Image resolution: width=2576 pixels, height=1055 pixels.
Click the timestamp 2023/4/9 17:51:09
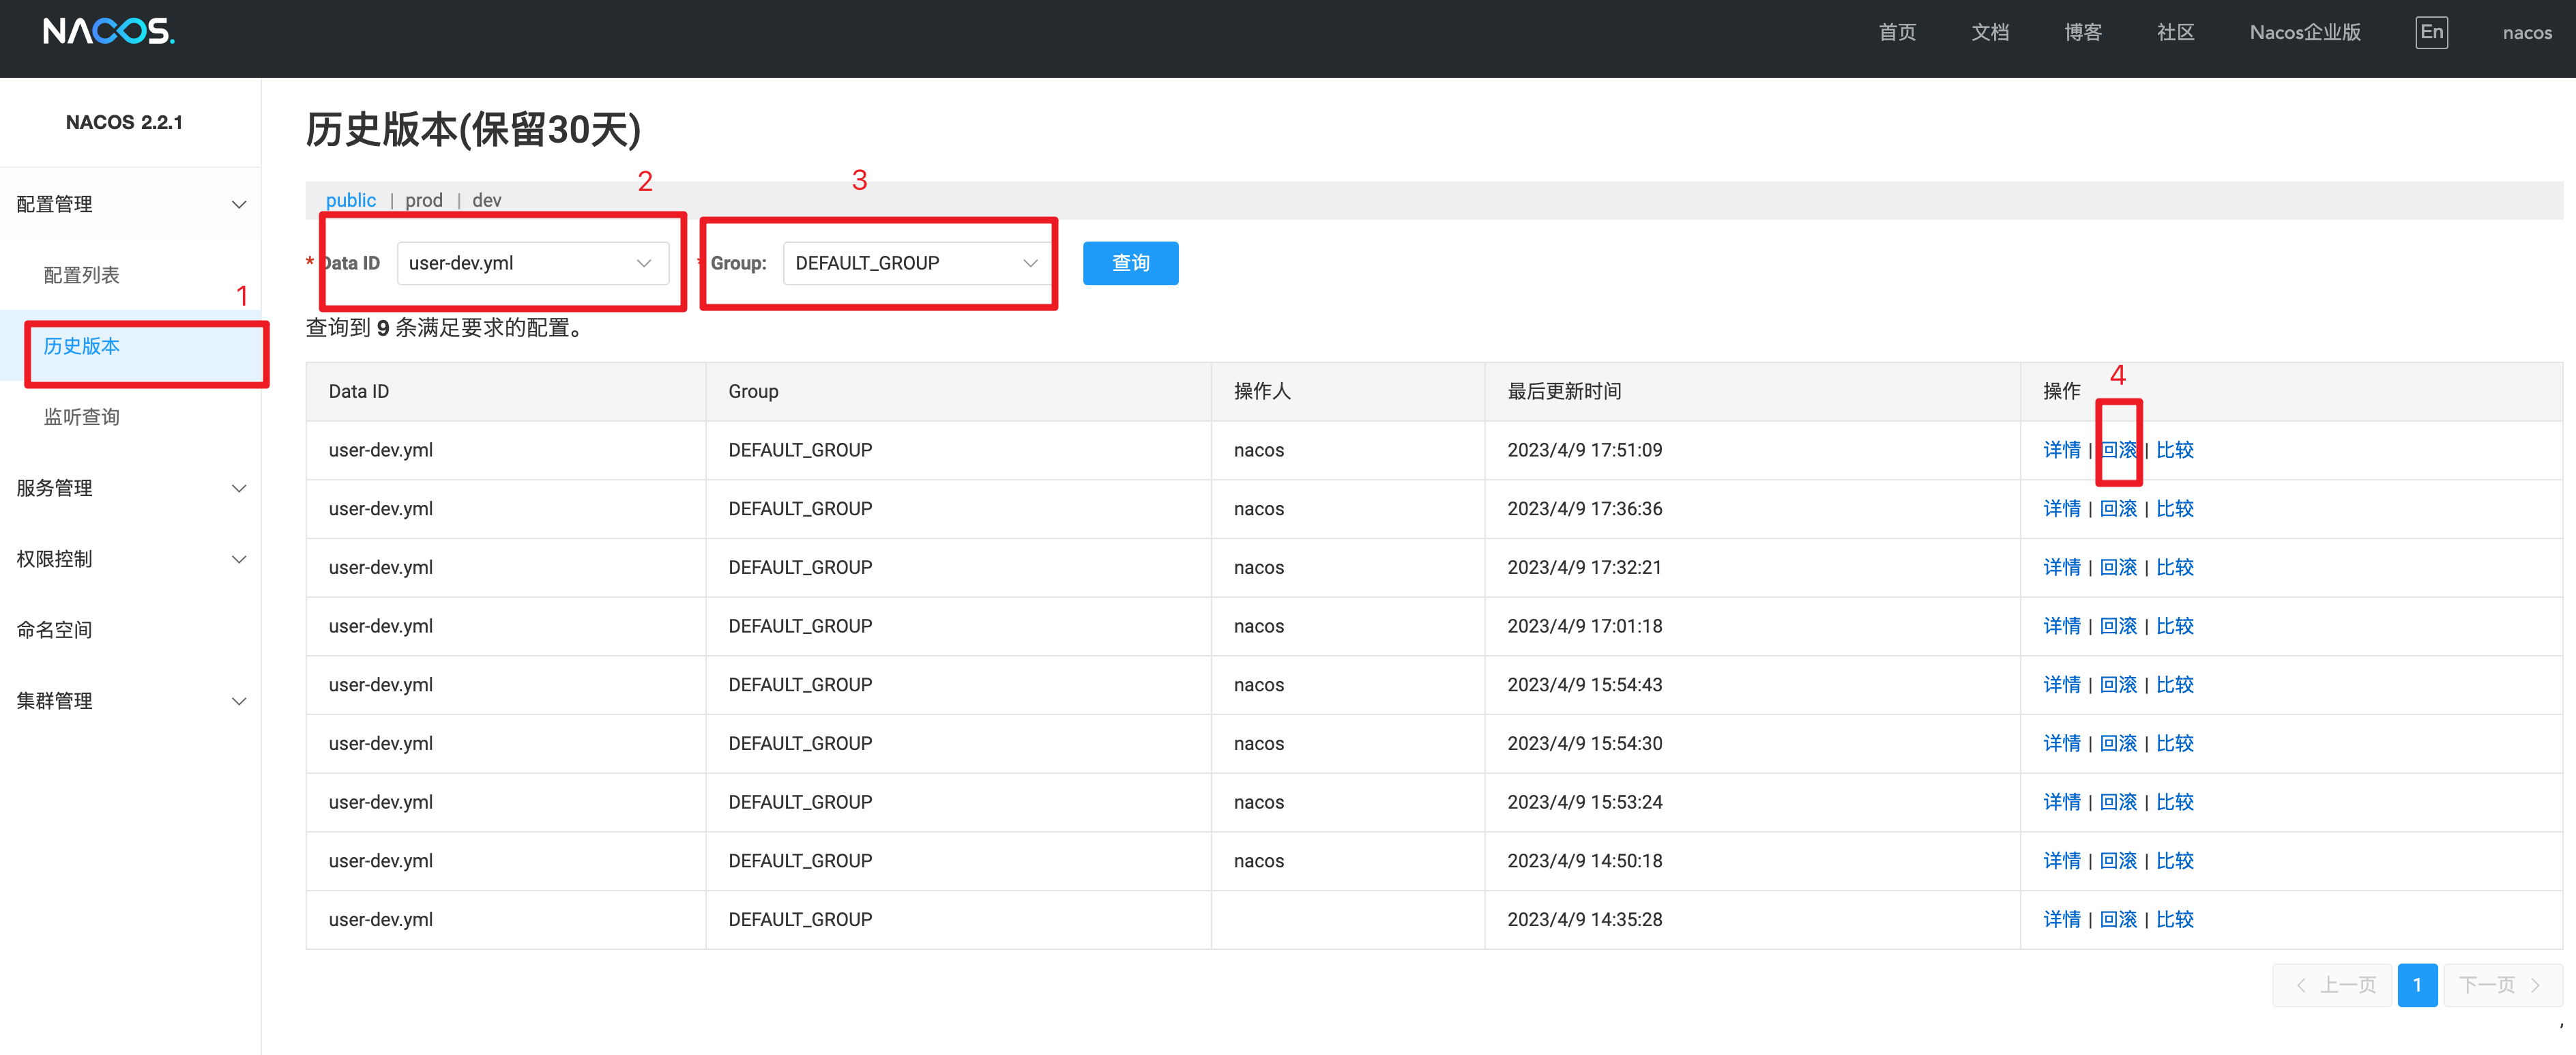1584,450
